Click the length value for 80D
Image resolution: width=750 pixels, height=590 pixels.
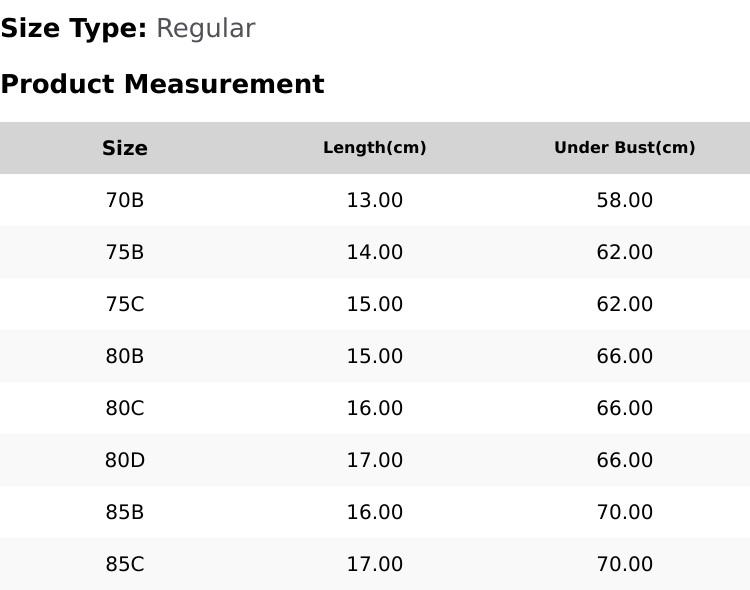pos(375,460)
